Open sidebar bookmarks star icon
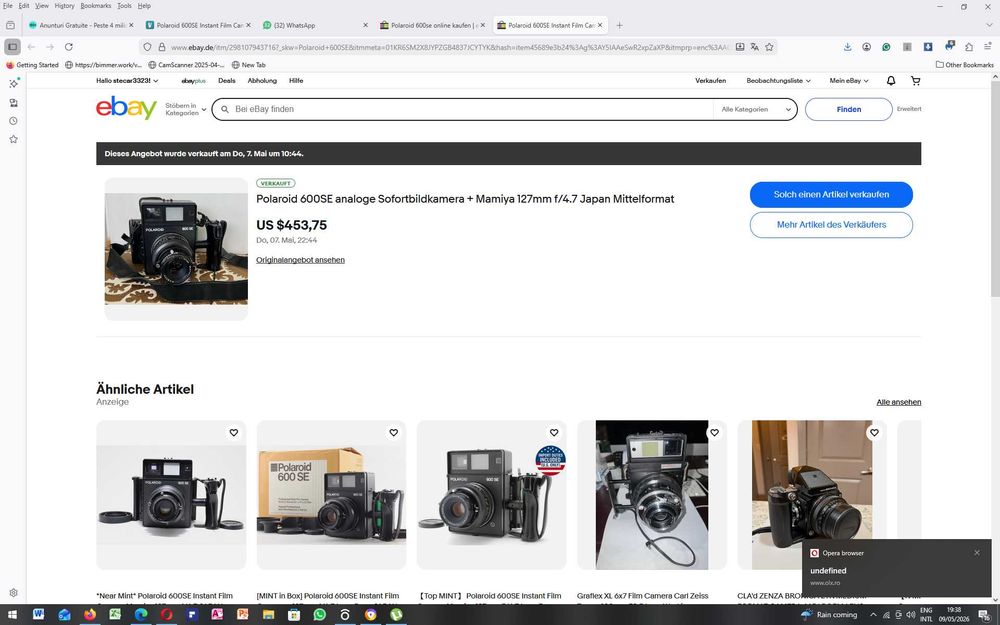The width and height of the screenshot is (1000, 625). [x=13, y=139]
